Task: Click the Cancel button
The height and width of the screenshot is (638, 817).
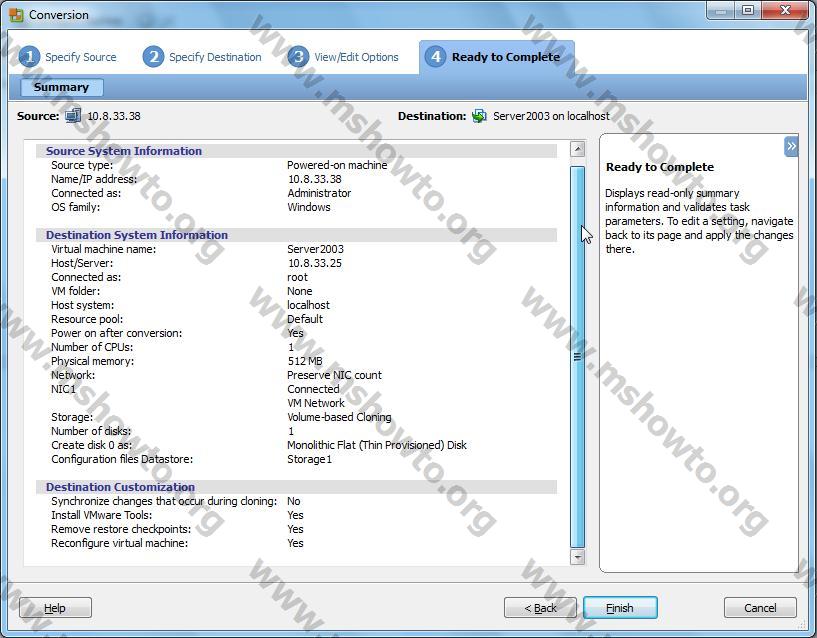Action: click(x=760, y=608)
